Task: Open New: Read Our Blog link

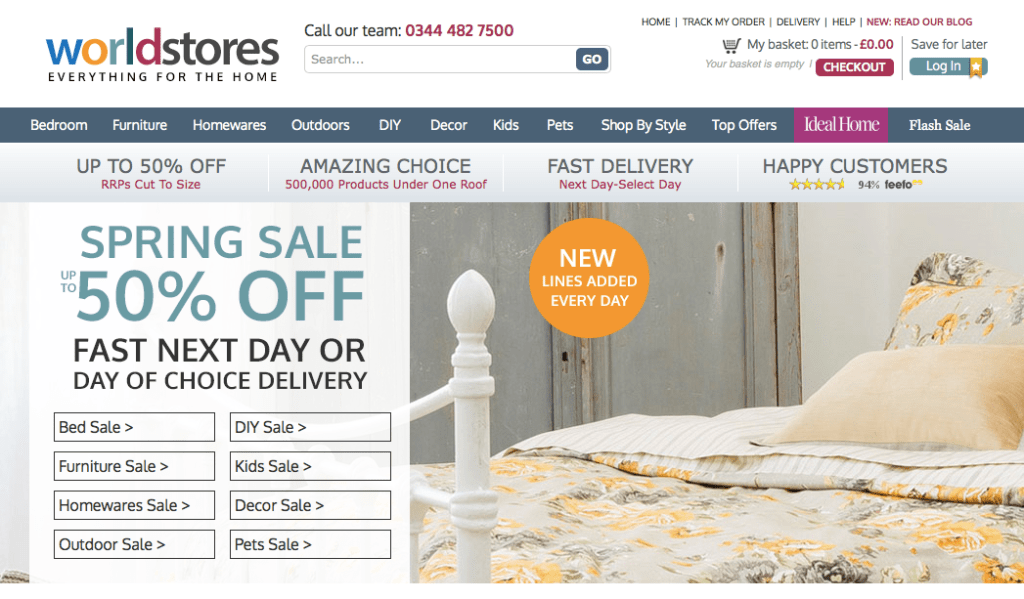Action: click(920, 22)
